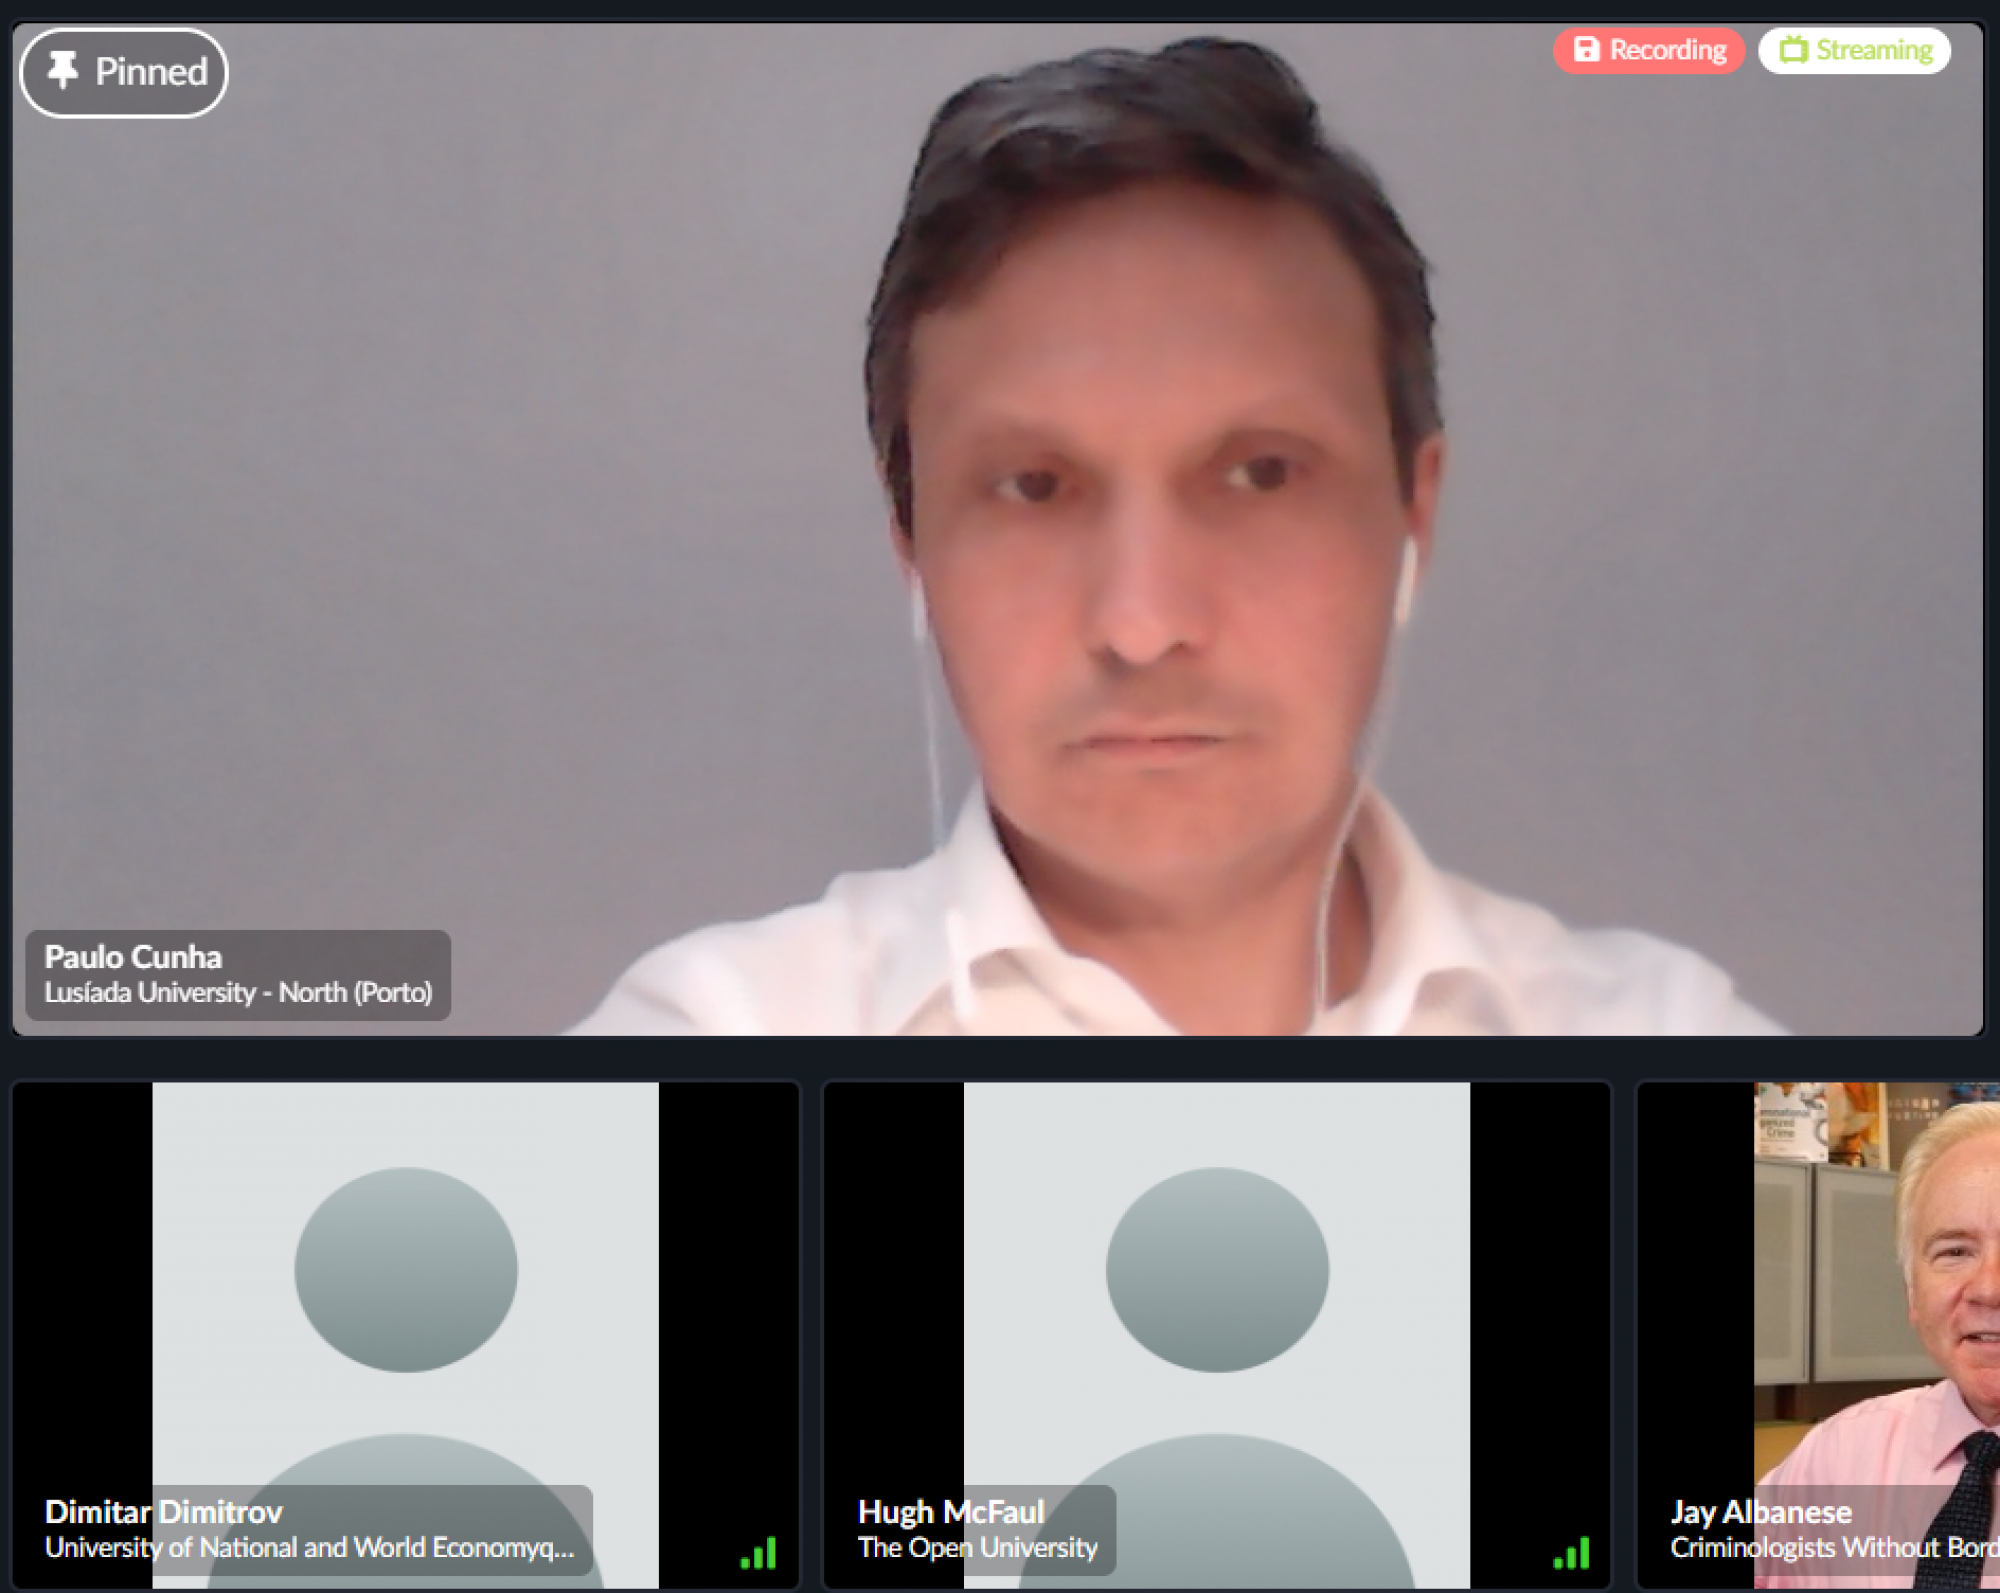Unpin the video via the Pinned text
This screenshot has height=1593, width=2000.
pos(151,72)
